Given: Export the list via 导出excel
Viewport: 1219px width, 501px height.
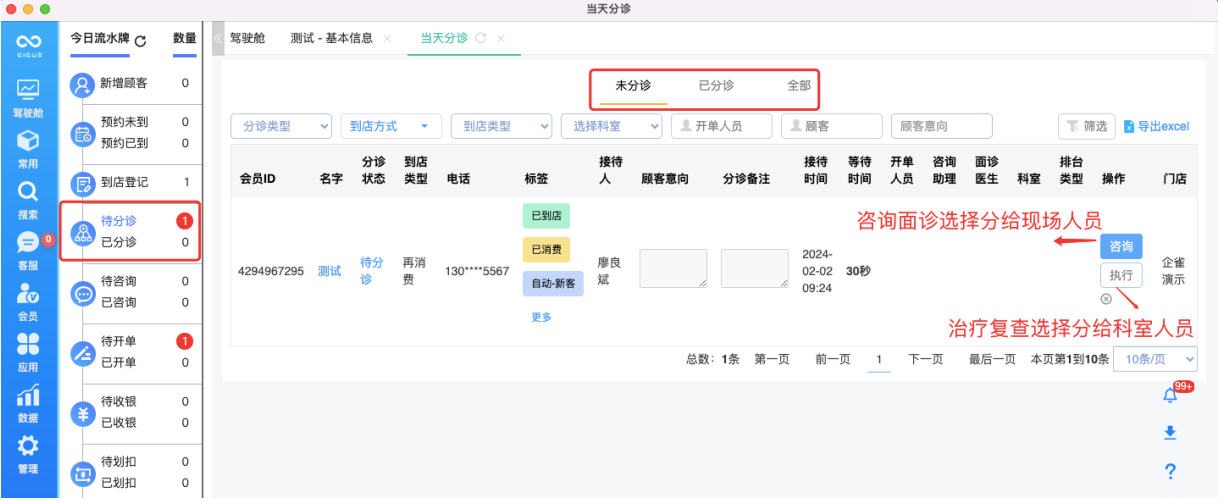Looking at the screenshot, I should 1156,126.
